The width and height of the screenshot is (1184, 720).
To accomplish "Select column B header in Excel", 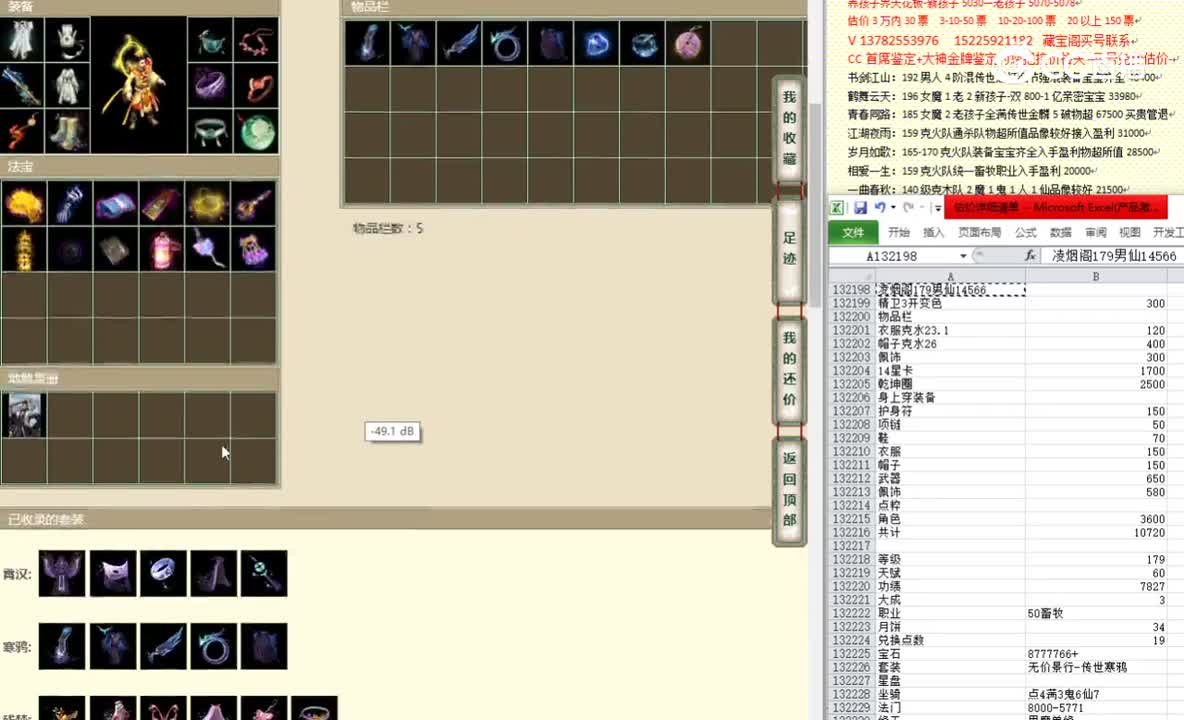I will point(1096,276).
